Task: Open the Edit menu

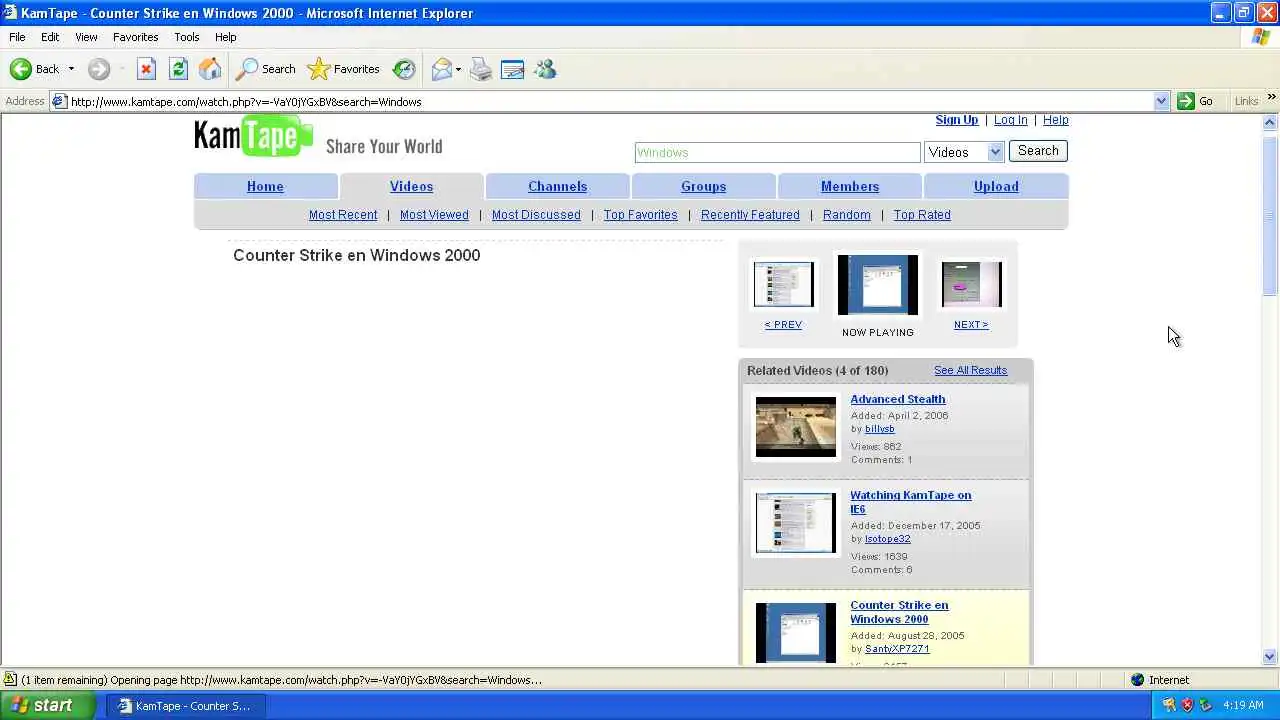Action: click(x=50, y=37)
